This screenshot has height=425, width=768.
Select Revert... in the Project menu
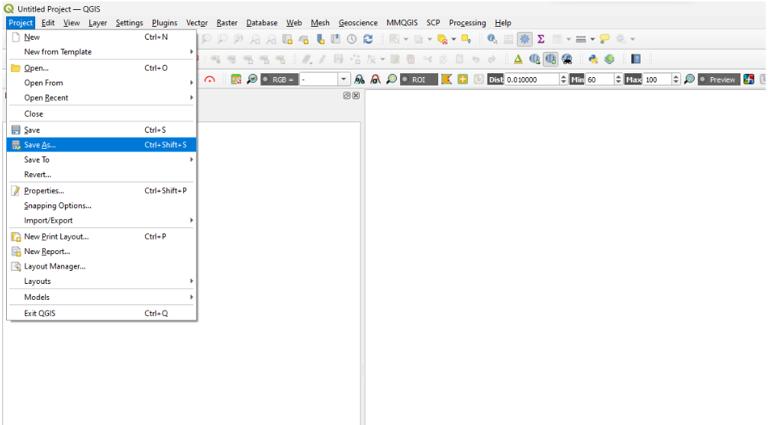(101, 174)
